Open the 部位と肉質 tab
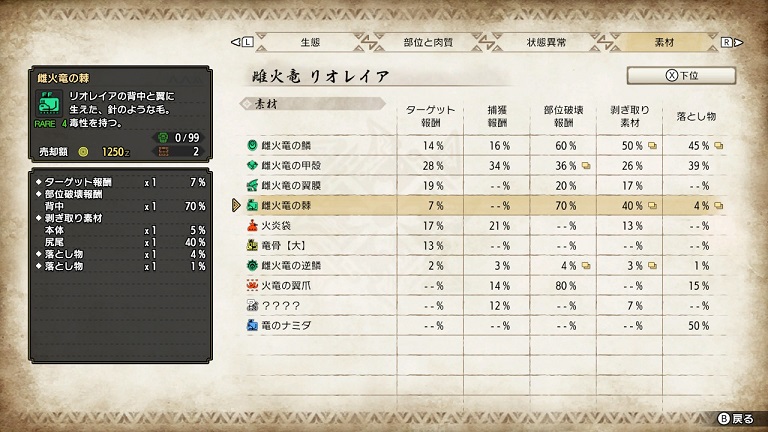 pyautogui.click(x=428, y=42)
